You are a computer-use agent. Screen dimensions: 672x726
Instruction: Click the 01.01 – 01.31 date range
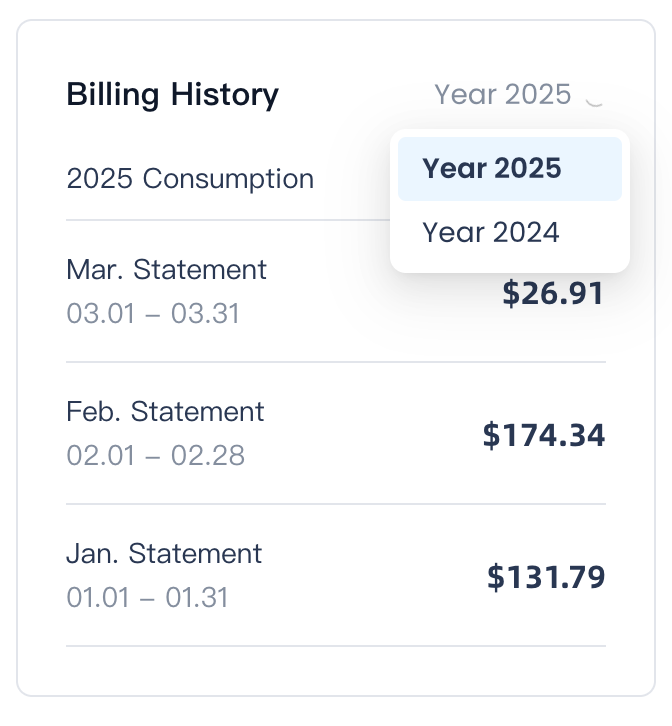point(147,598)
